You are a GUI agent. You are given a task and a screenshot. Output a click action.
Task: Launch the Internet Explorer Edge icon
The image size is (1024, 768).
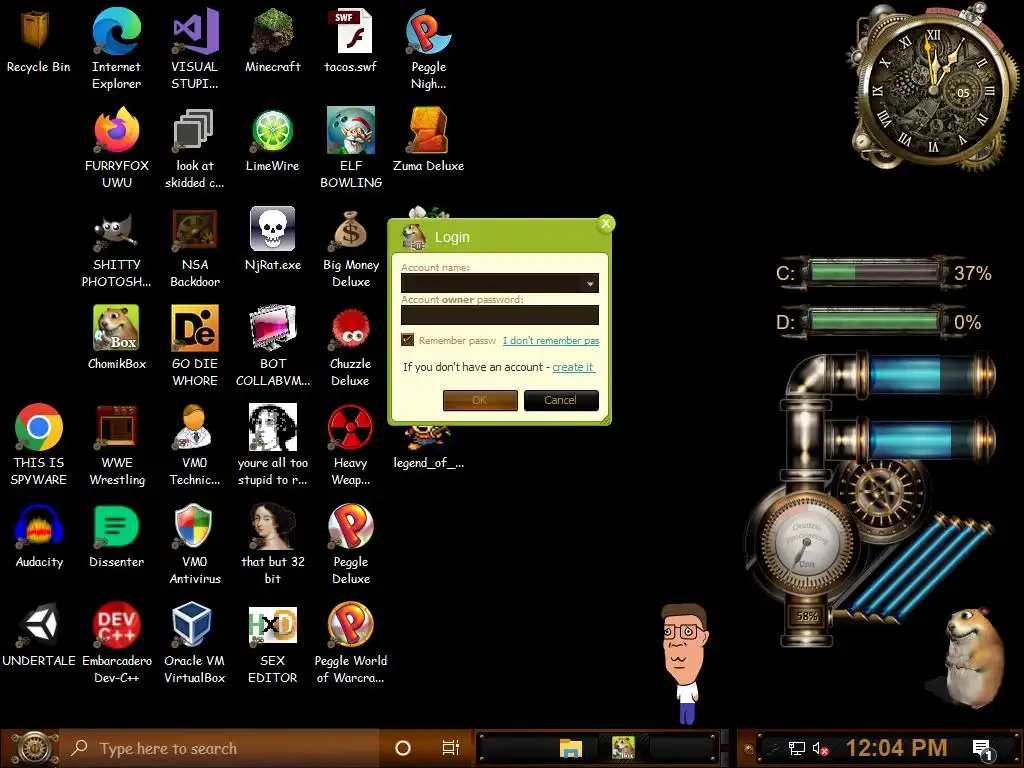click(116, 30)
